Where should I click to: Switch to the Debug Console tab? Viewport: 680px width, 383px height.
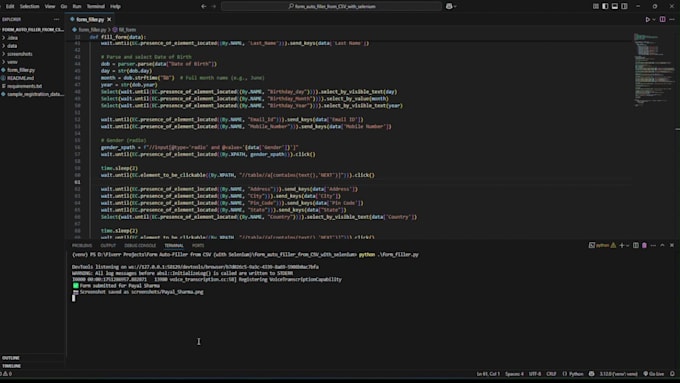point(140,246)
